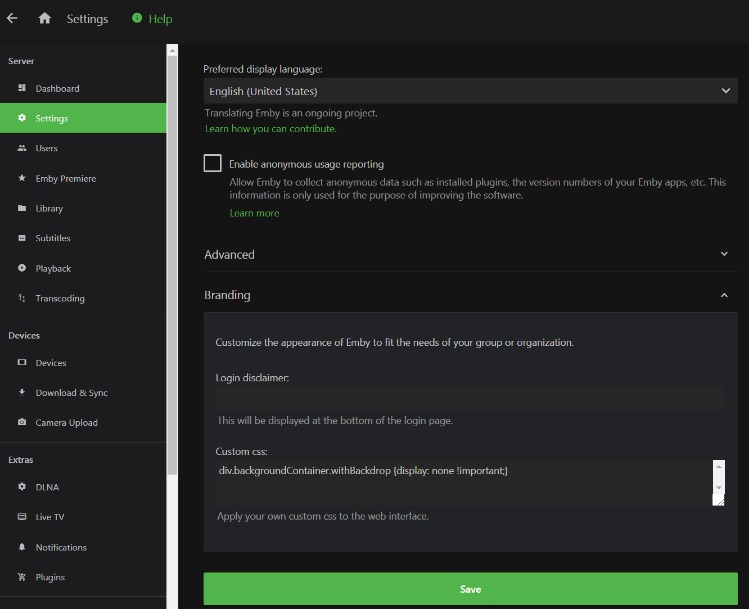This screenshot has width=749, height=609.
Task: Click the Playback circle icon
Action: [22, 267]
